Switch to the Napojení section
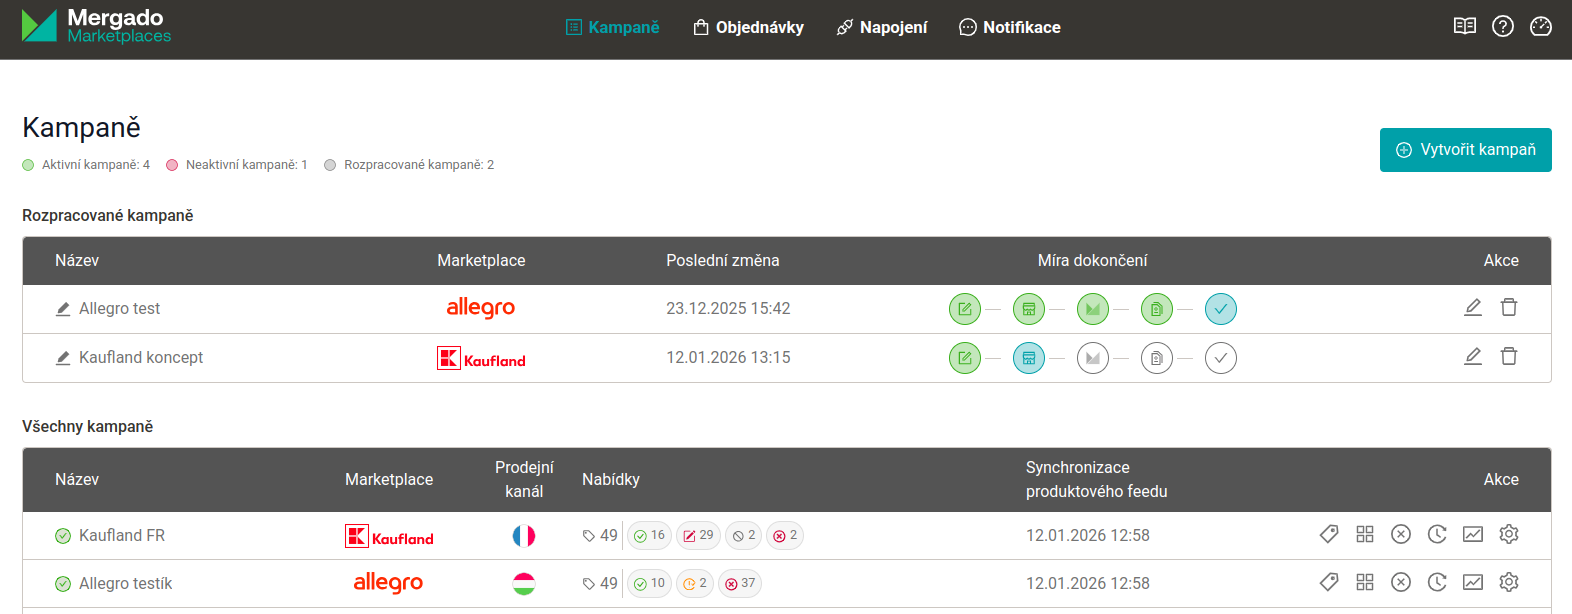Screen dimensions: 1572x614 pos(882,28)
